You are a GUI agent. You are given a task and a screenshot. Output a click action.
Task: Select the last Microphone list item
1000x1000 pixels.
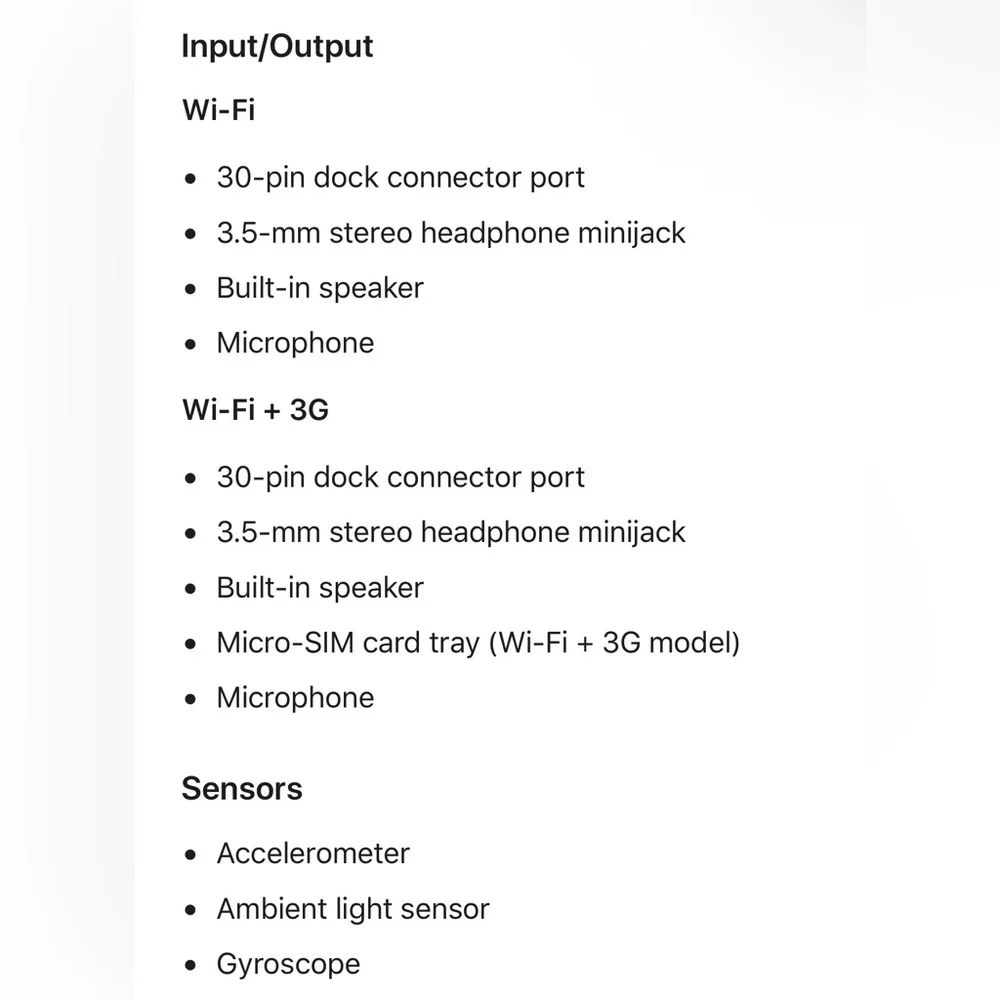[295, 698]
